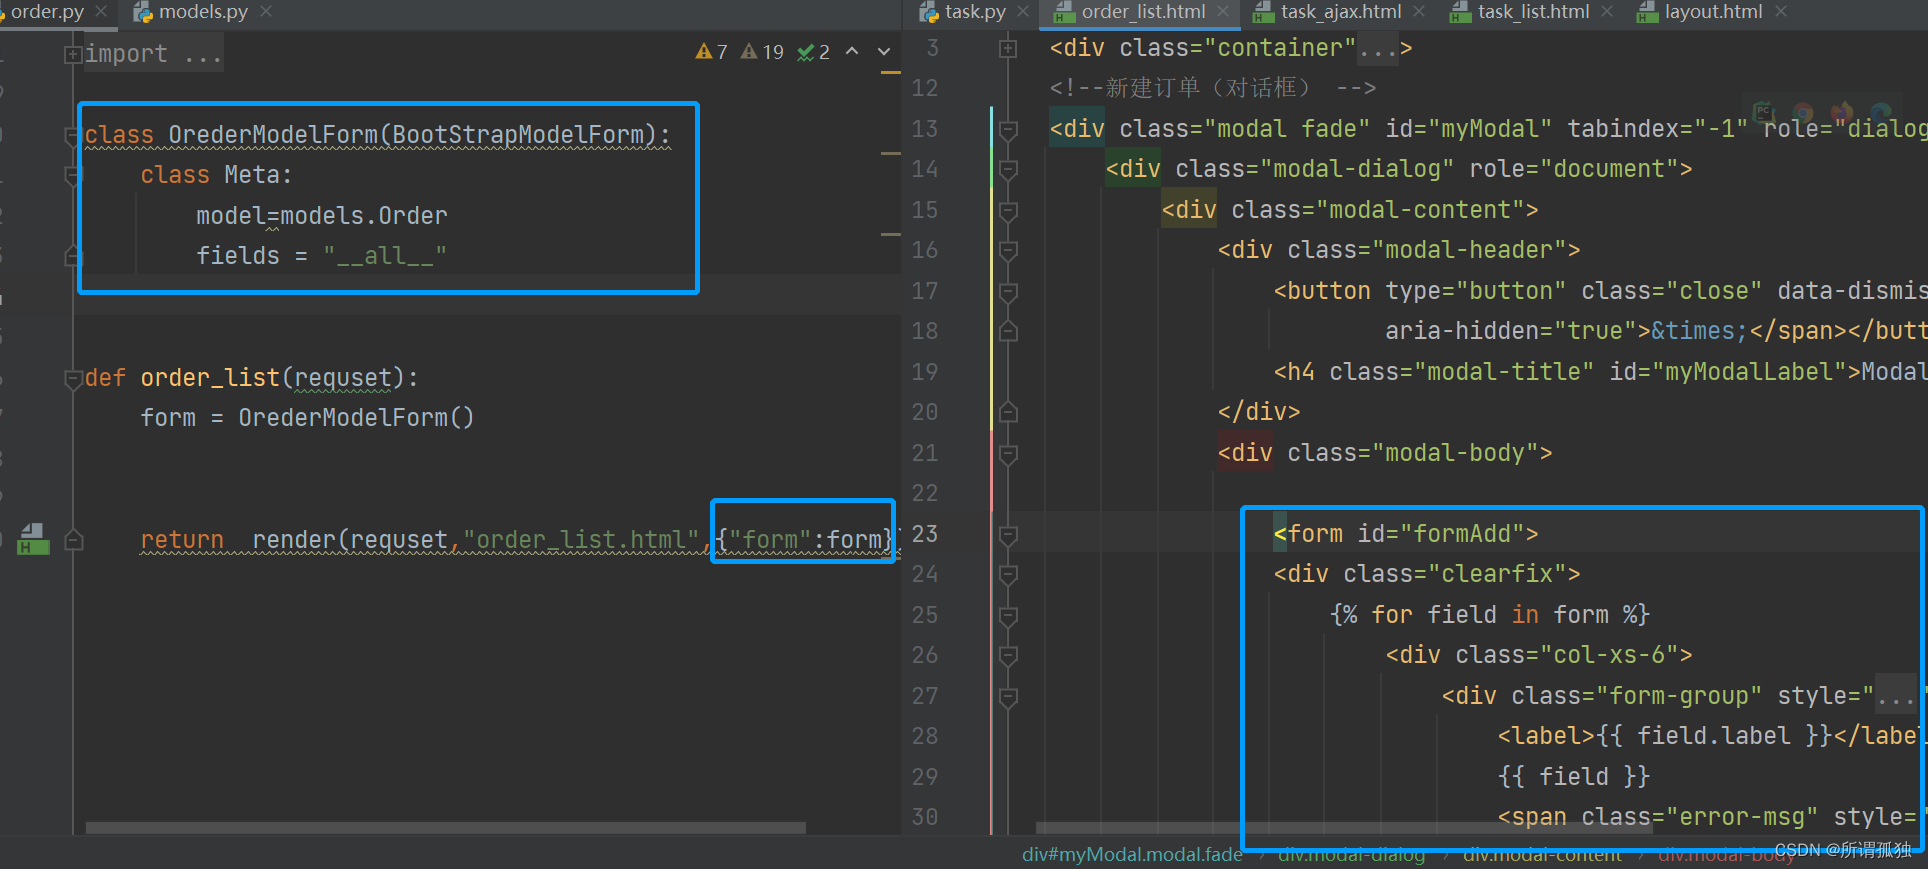Click the <h4 class="modal-title"> line
This screenshot has height=869, width=1928.
1600,372
